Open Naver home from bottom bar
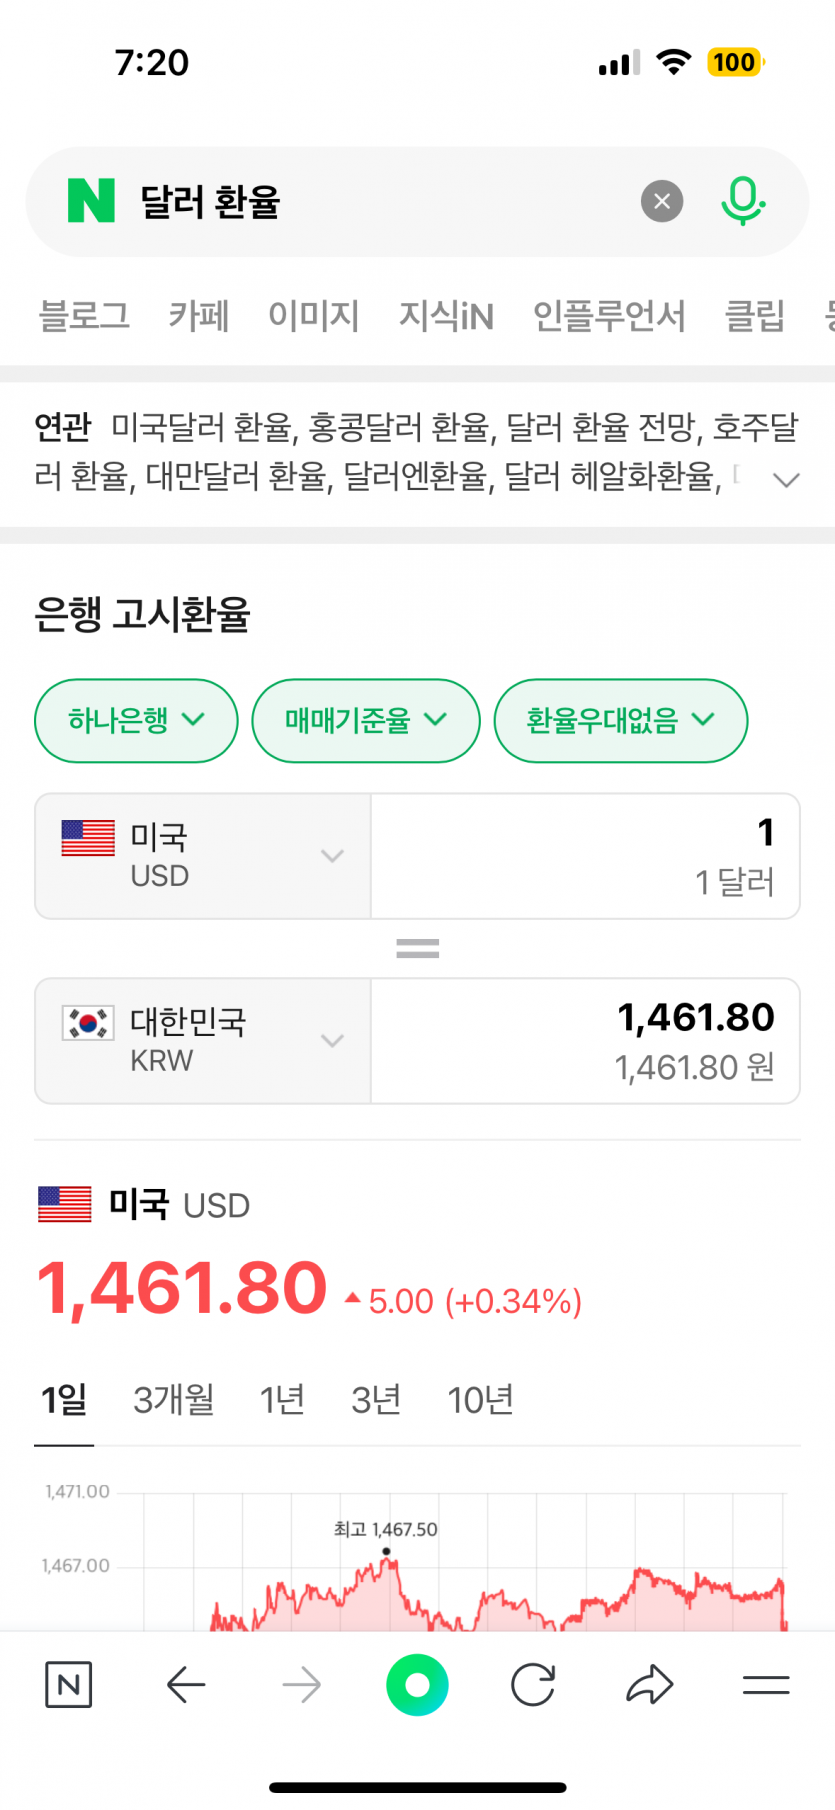Viewport: 835px width, 1810px height. tap(68, 1685)
